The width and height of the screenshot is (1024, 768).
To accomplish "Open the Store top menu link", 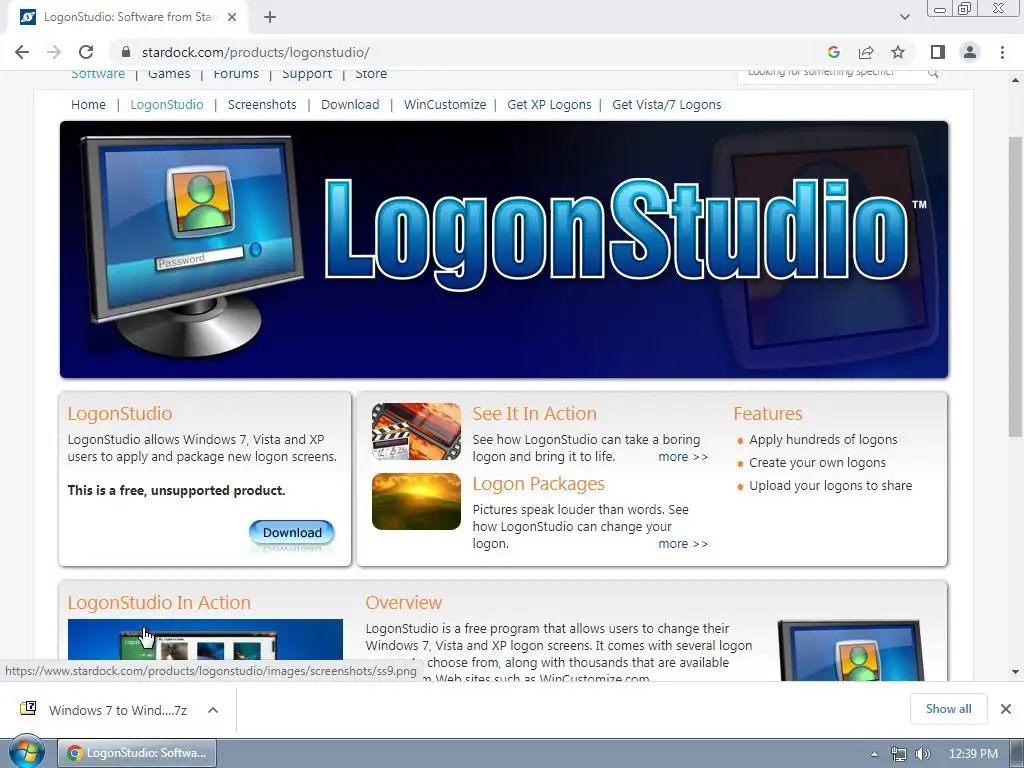I will pos(371,74).
